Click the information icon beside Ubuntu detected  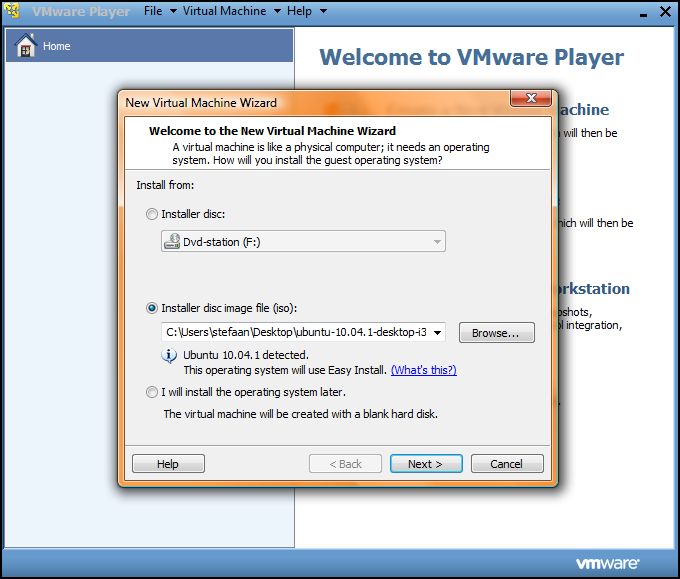pyautogui.click(x=169, y=356)
